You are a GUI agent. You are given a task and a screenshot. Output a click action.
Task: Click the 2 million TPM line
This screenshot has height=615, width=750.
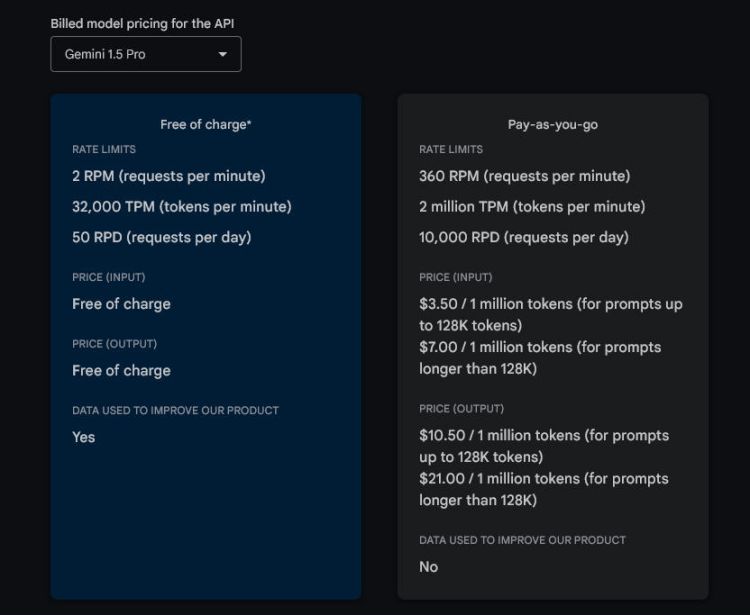pos(532,207)
